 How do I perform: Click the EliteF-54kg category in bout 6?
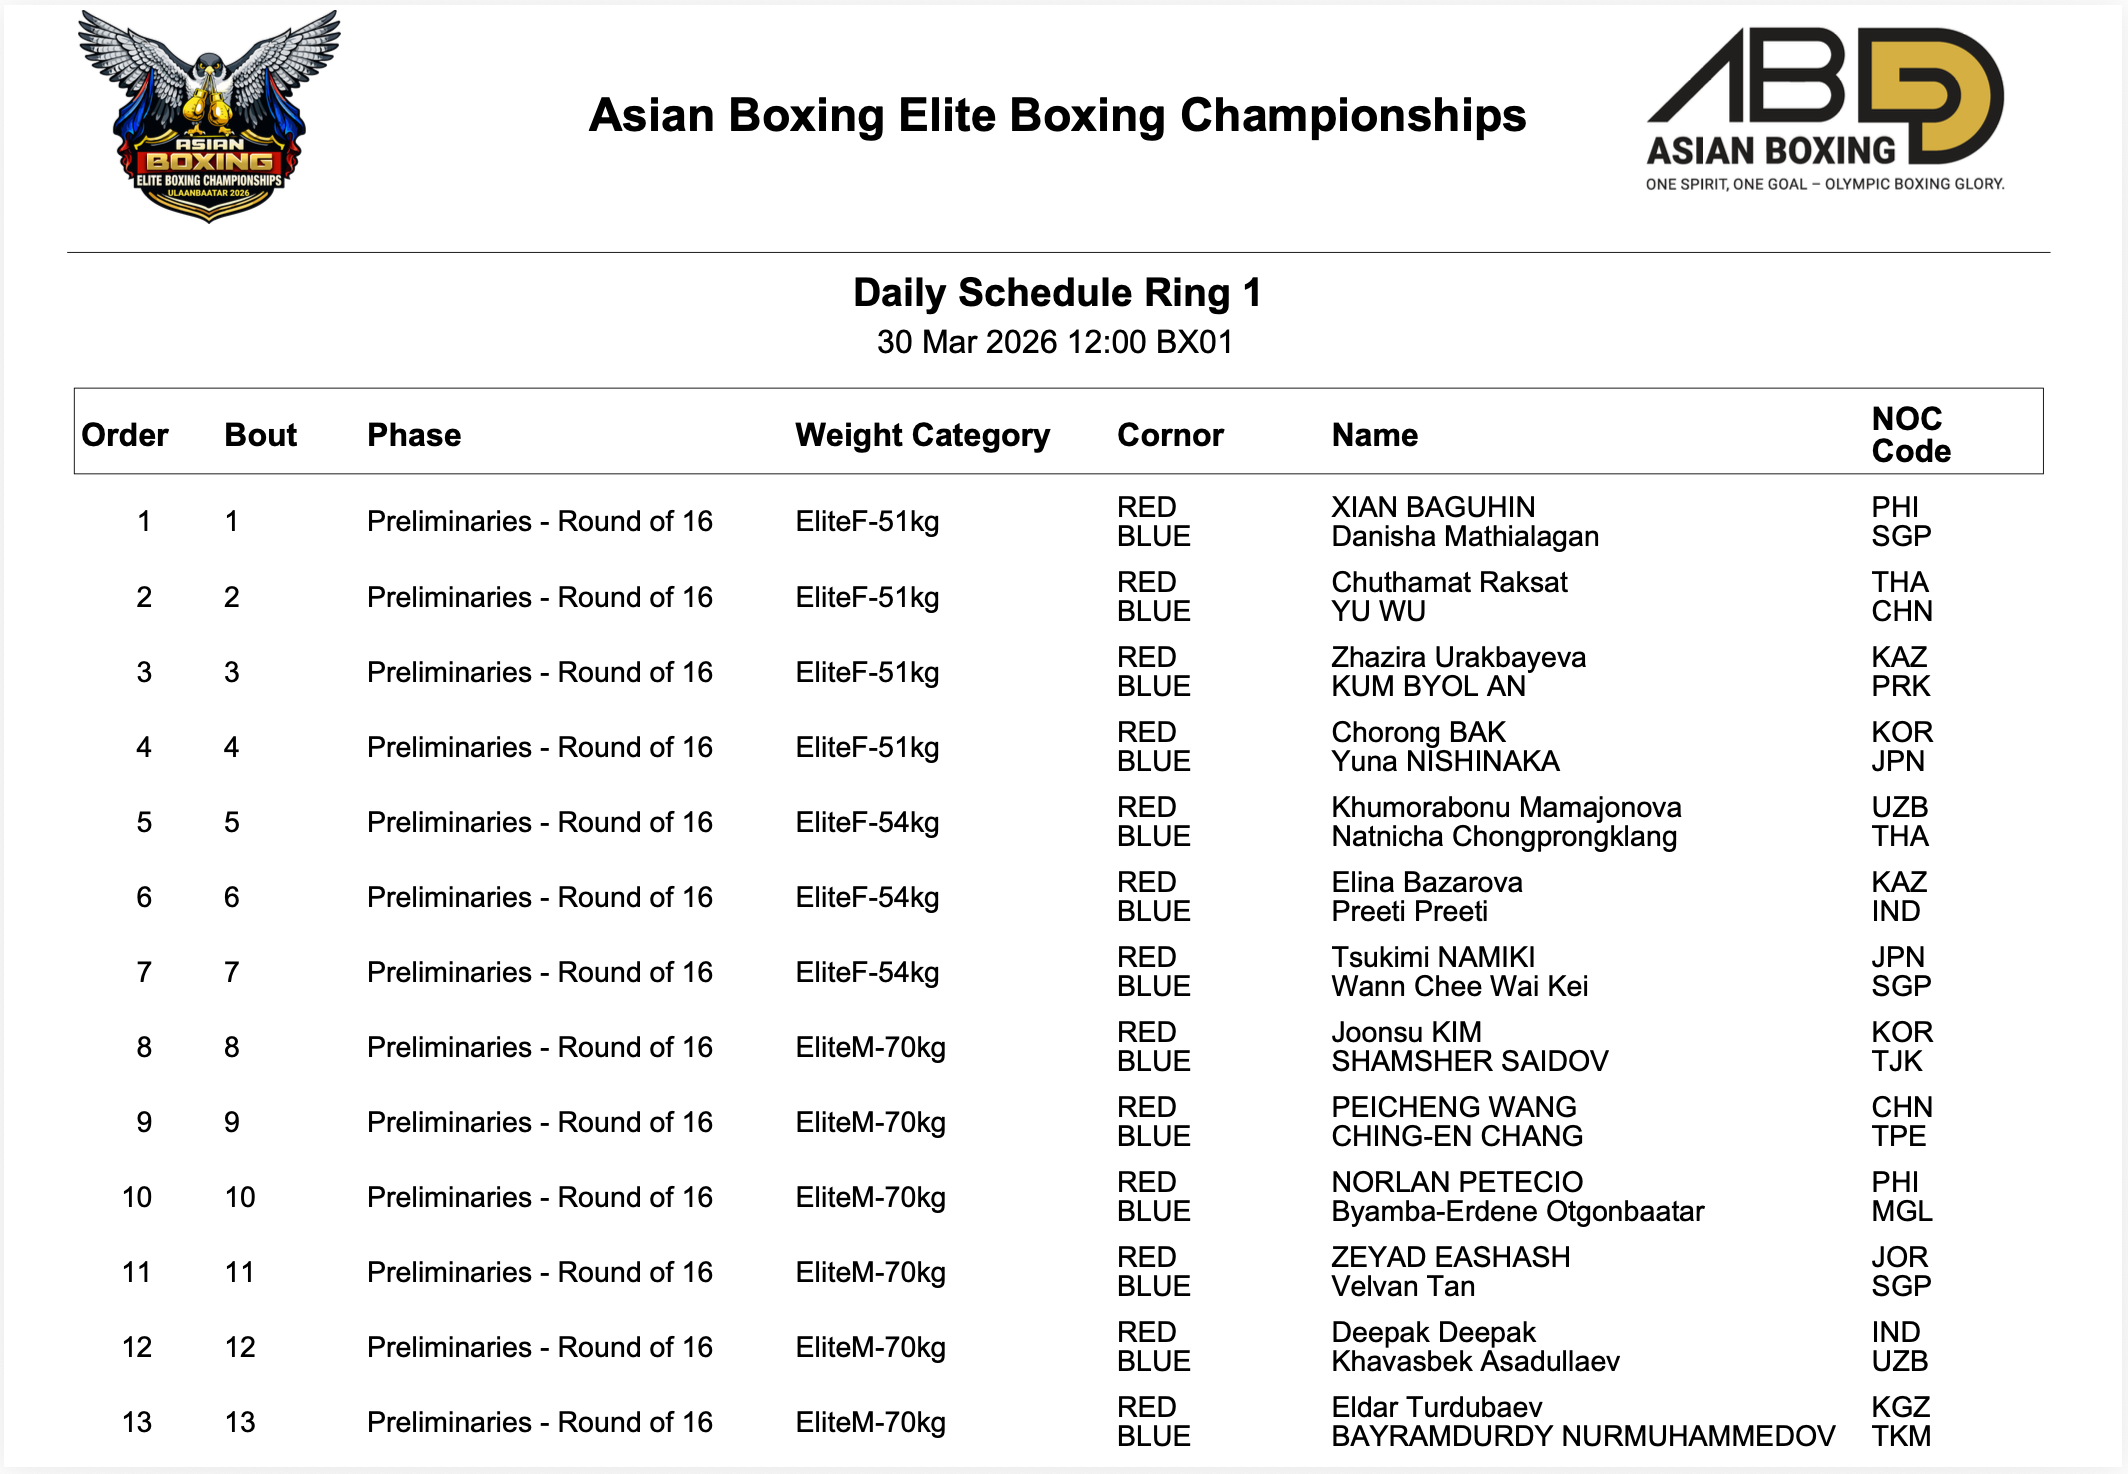[867, 897]
